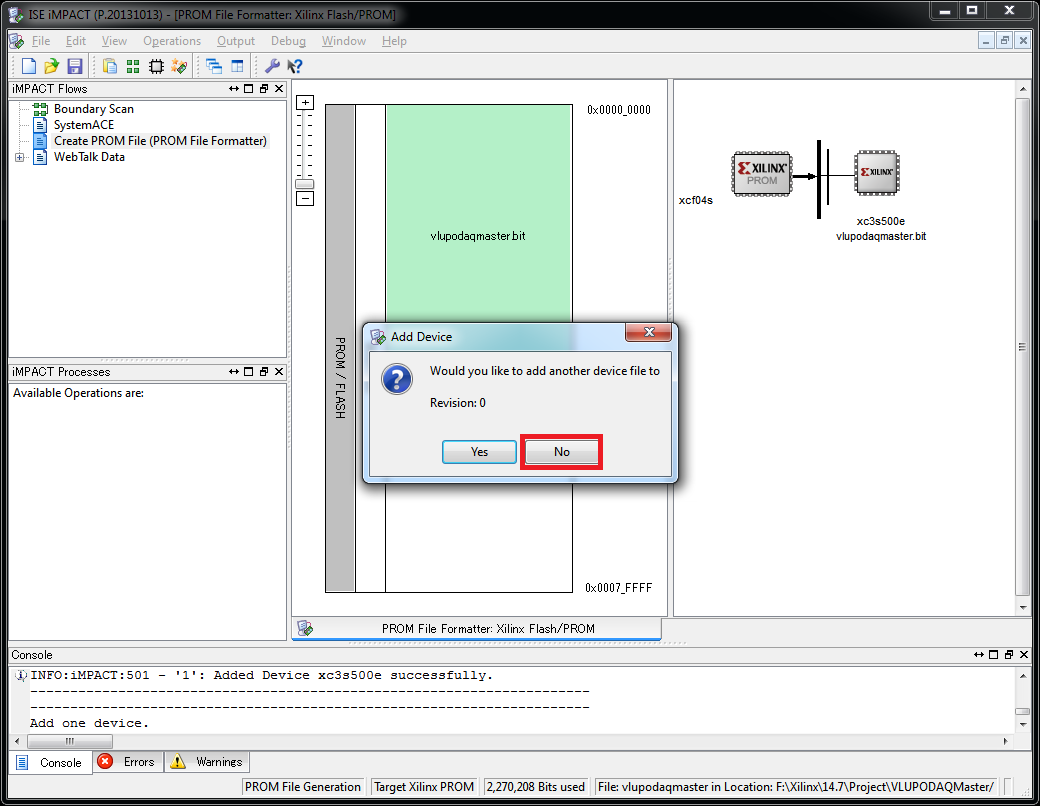Click '2,270,208 Bits used' in status bar
Screen dimensions: 1040x806
tap(536, 787)
